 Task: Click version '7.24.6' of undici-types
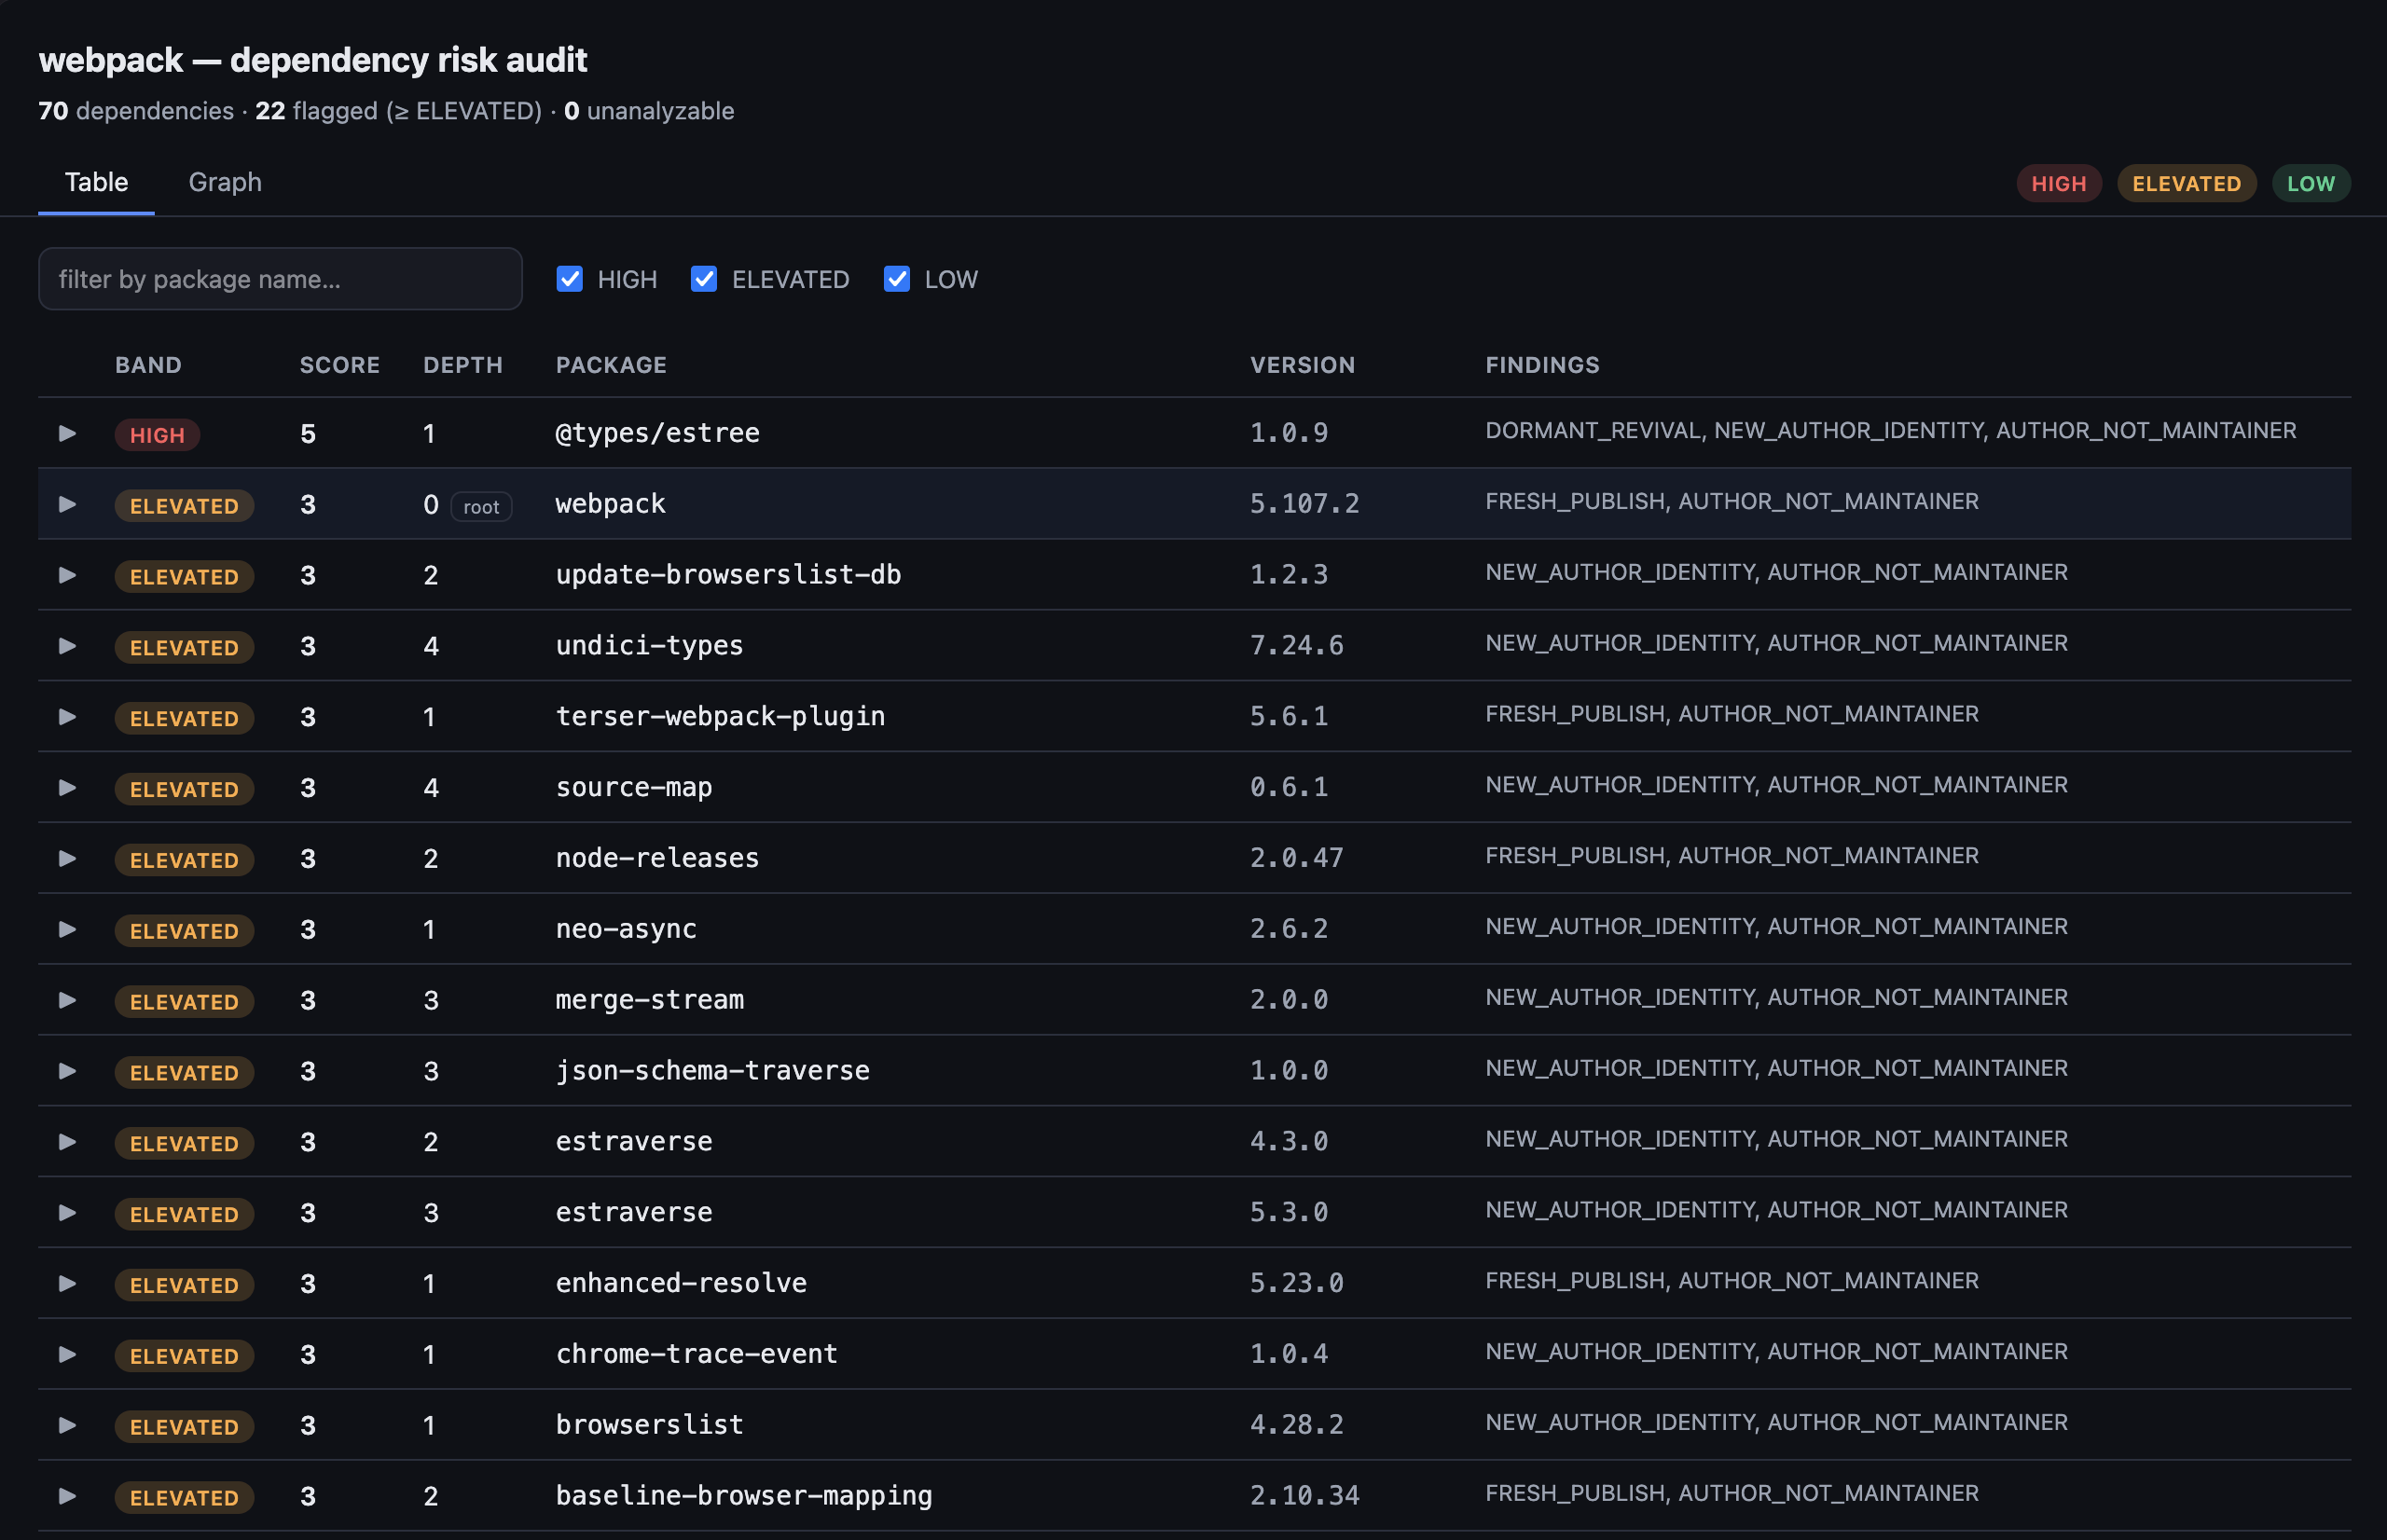click(1297, 646)
